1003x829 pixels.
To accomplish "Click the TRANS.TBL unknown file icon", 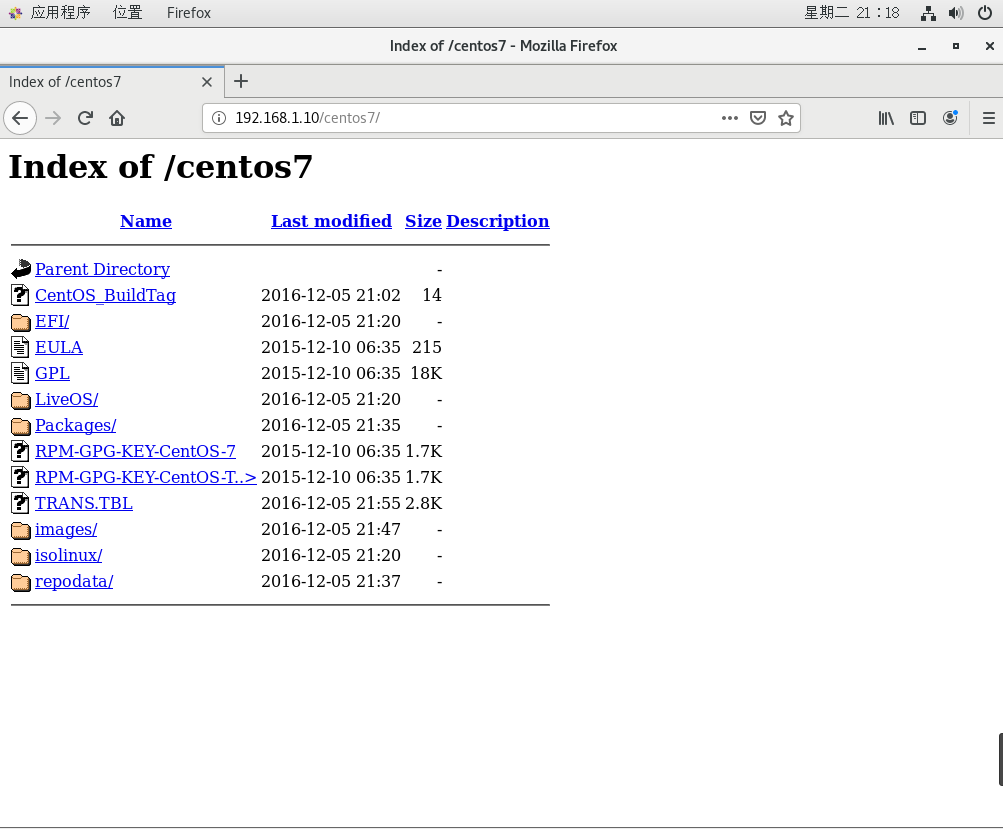I will tap(20, 503).
